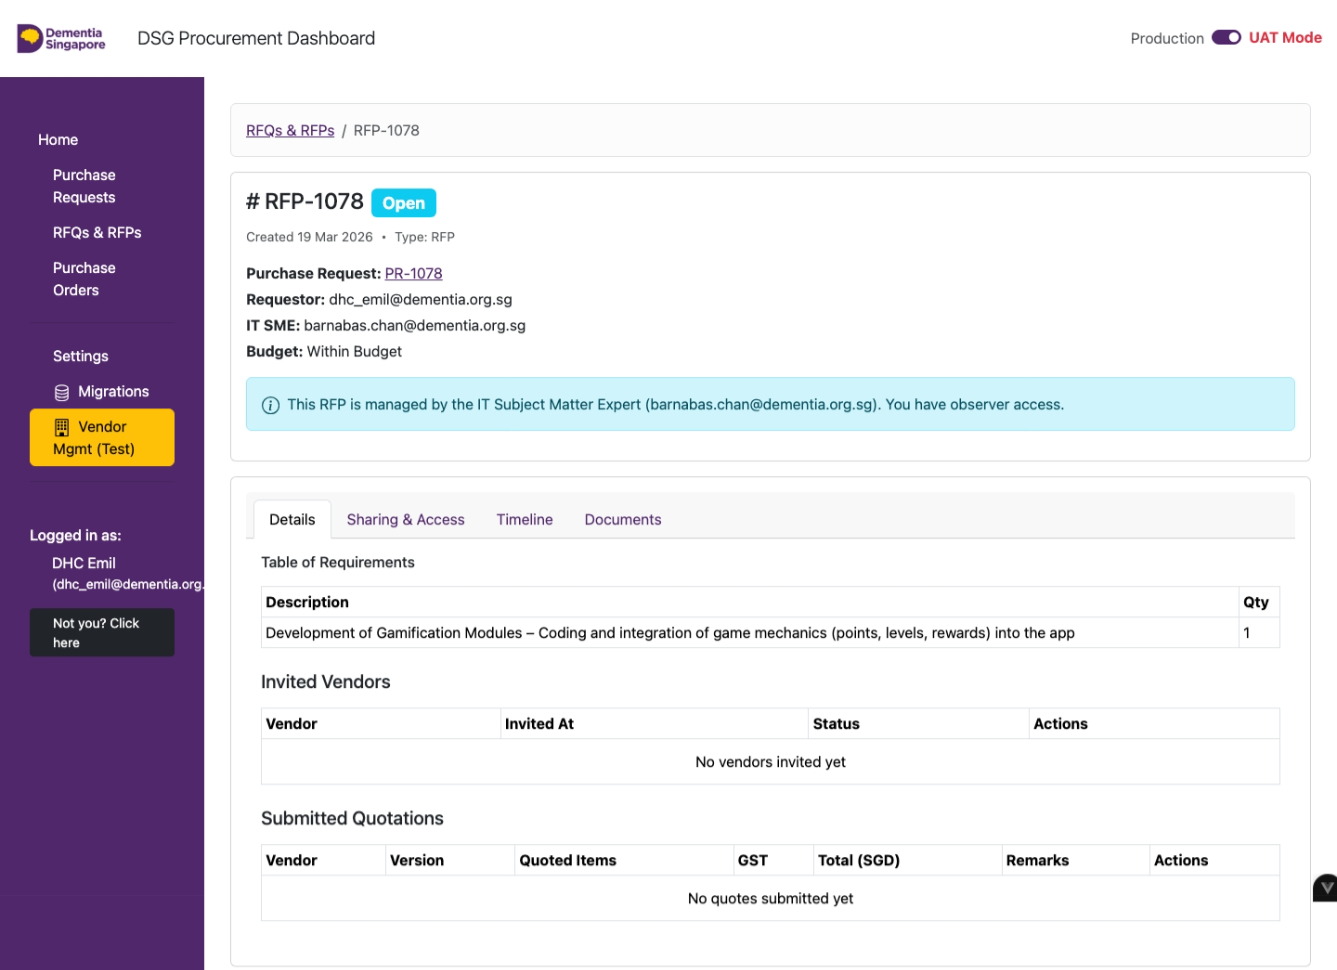This screenshot has height=970, width=1337.
Task: Open RFQs & RFPs in the sidebar
Action: tap(97, 233)
